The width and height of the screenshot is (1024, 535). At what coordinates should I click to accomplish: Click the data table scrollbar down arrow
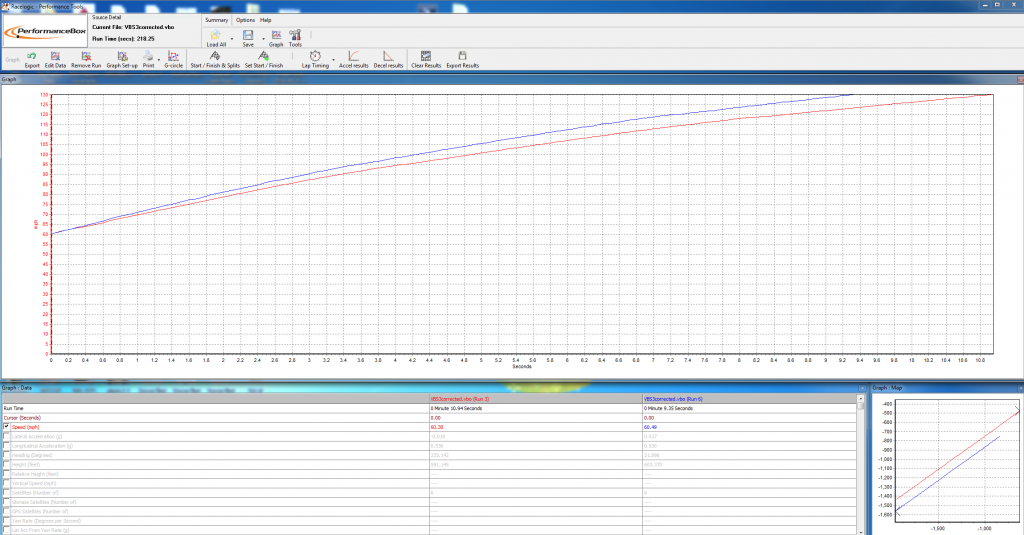pos(861,531)
